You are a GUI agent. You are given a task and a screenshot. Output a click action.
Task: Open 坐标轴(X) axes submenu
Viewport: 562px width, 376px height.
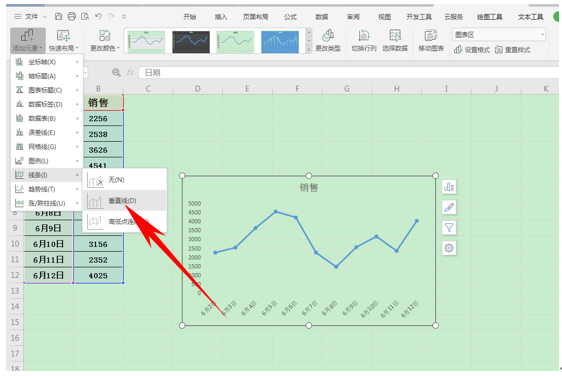coord(47,62)
